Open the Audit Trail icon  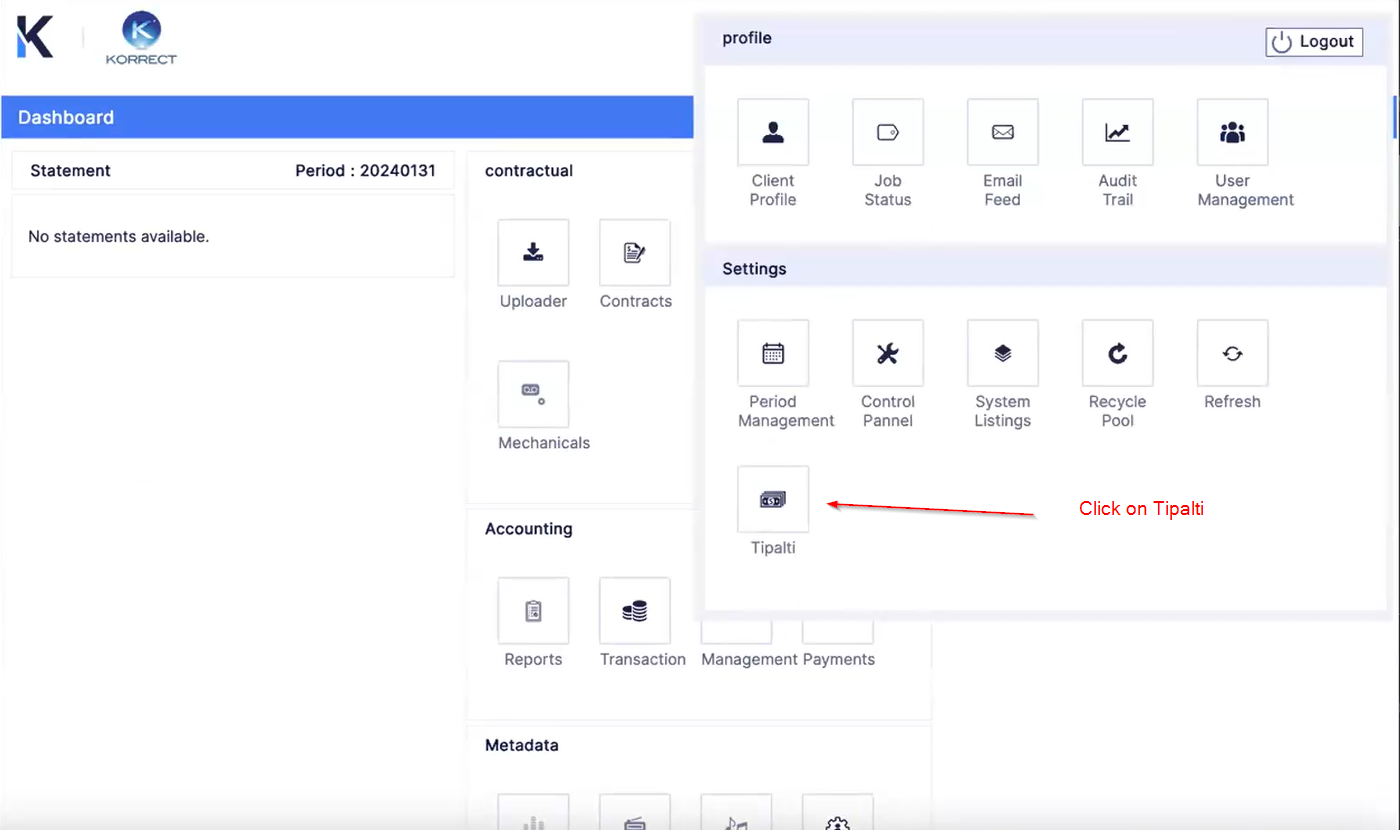pos(1117,132)
